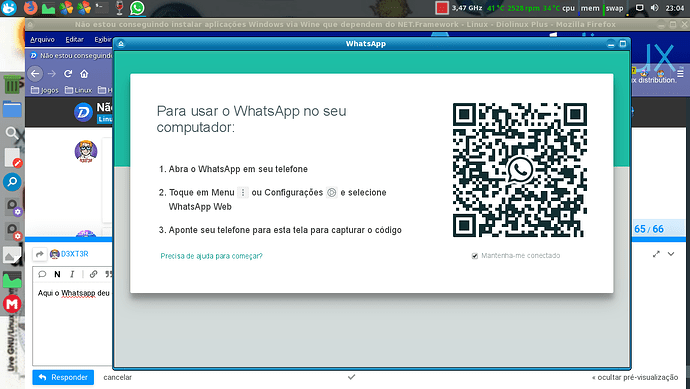Click the 23:04 clock
The height and width of the screenshot is (389, 690).
pos(675,8)
